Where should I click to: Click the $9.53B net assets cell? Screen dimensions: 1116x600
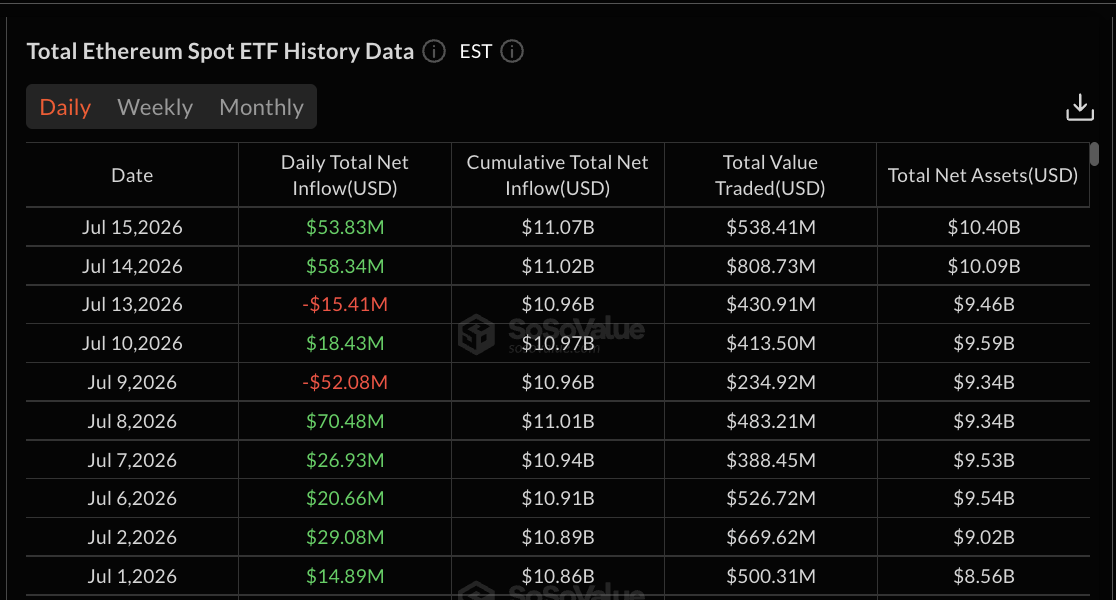click(x=984, y=460)
